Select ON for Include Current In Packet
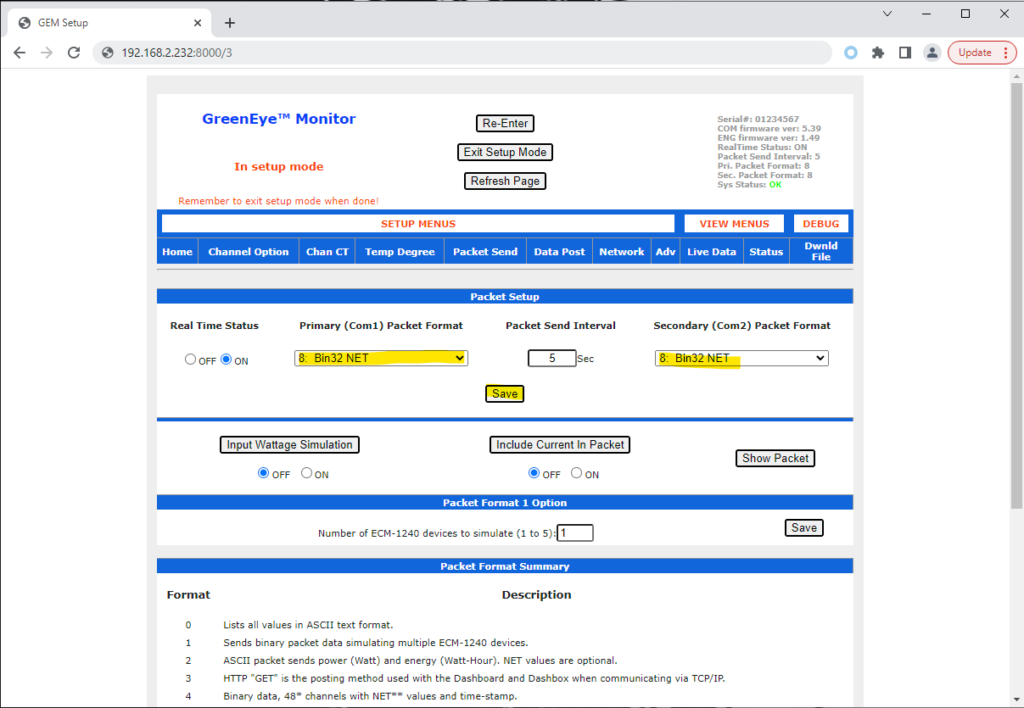The image size is (1024, 708). pyautogui.click(x=577, y=474)
